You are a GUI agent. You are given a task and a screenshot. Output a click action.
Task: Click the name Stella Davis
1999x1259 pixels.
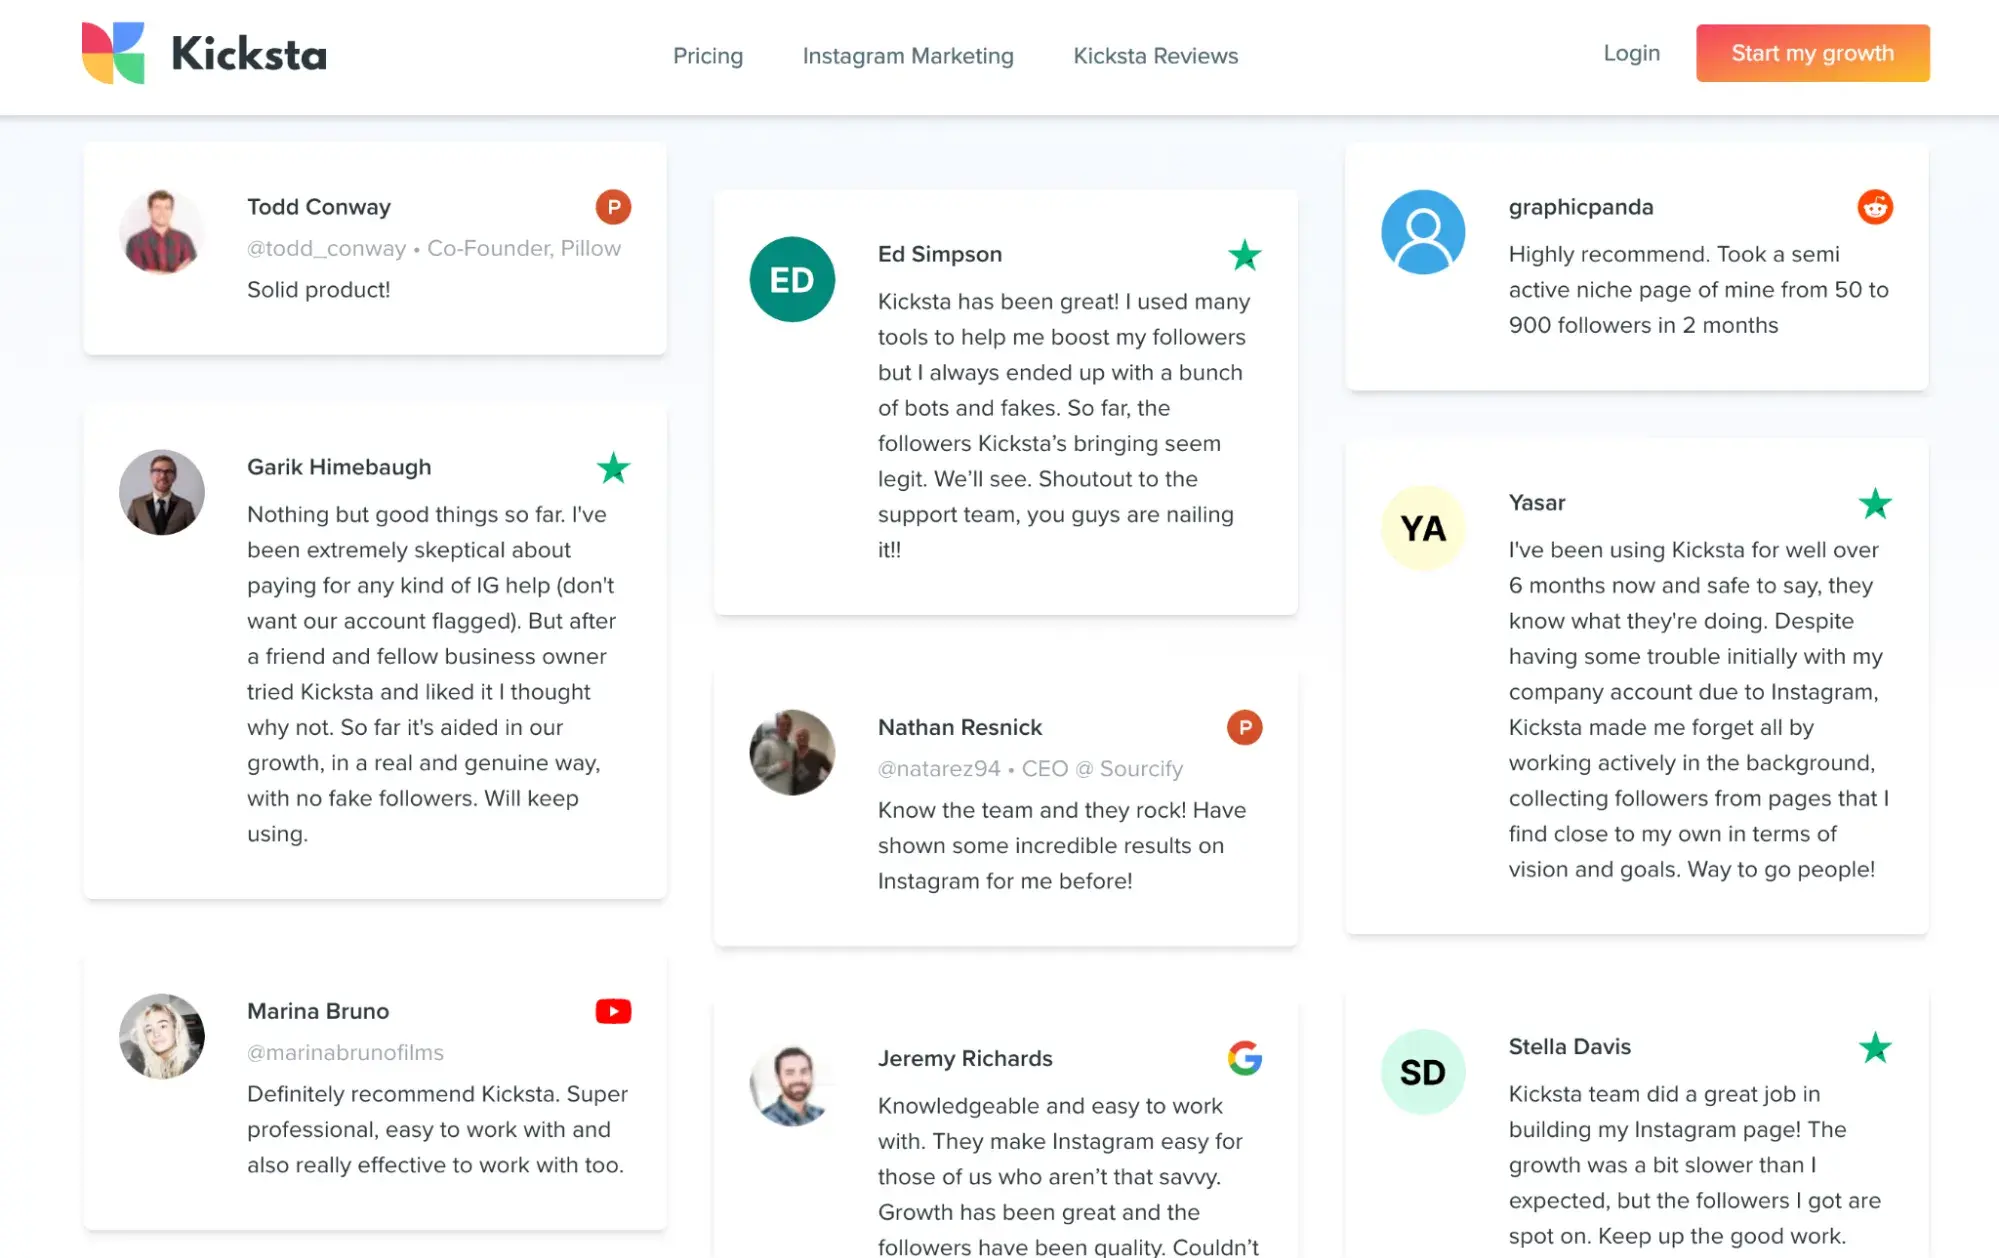tap(1569, 1047)
